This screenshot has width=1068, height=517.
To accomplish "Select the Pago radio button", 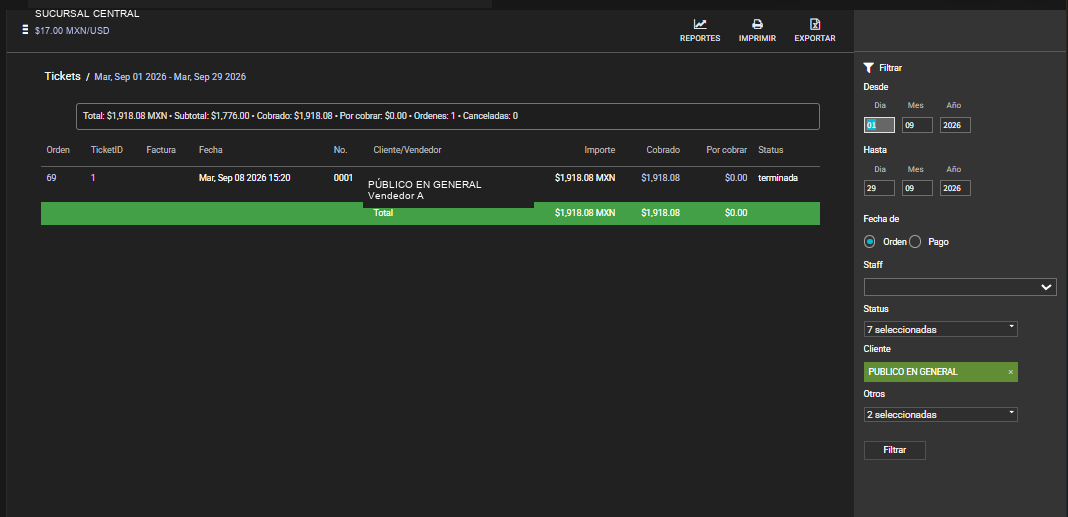I will [x=915, y=242].
